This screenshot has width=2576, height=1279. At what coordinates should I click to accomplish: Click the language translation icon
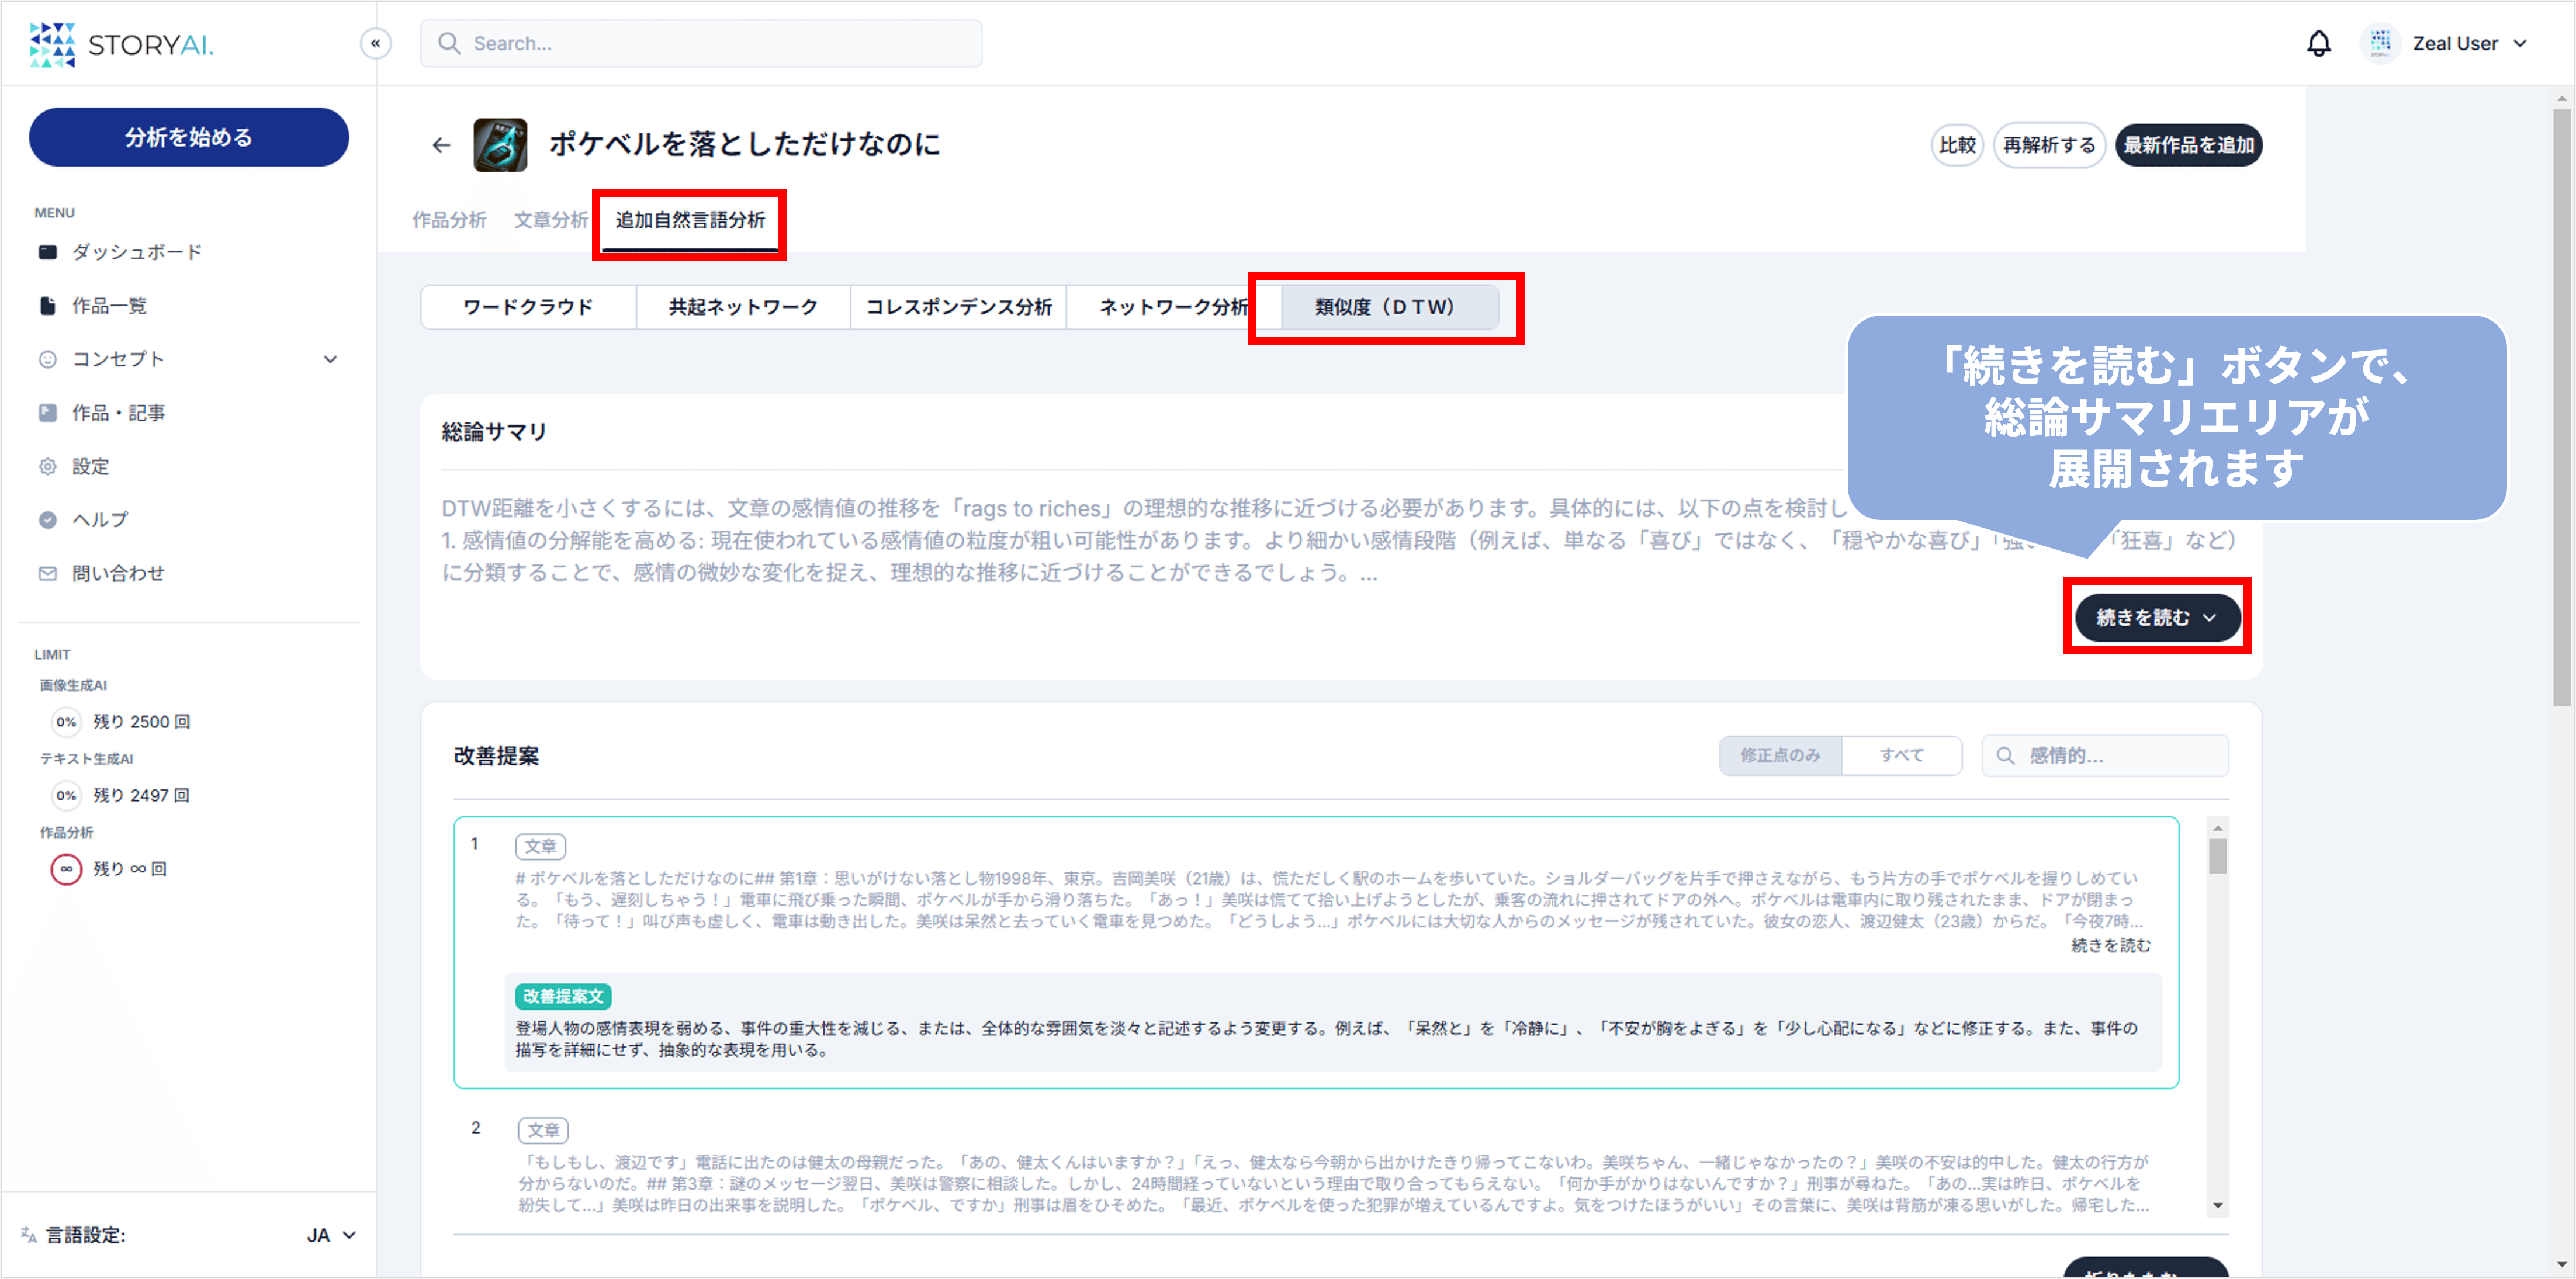click(29, 1235)
